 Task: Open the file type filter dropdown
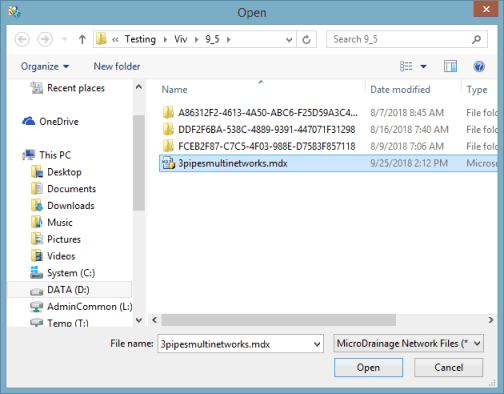408,343
